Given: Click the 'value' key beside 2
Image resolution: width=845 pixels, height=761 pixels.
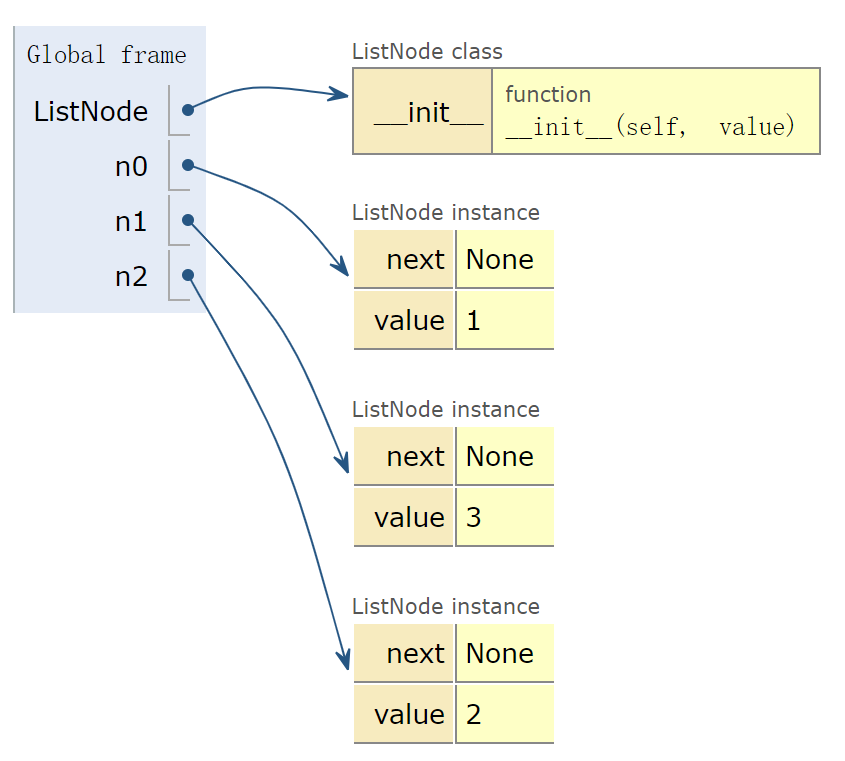Looking at the screenshot, I should click(x=404, y=714).
